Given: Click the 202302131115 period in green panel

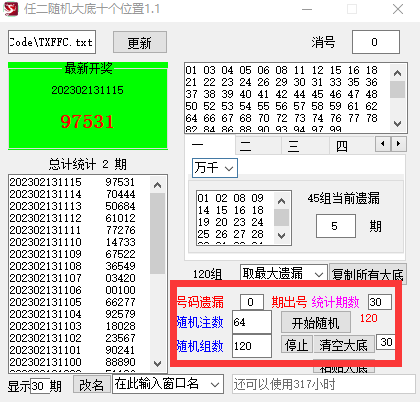Looking at the screenshot, I should pos(87,90).
